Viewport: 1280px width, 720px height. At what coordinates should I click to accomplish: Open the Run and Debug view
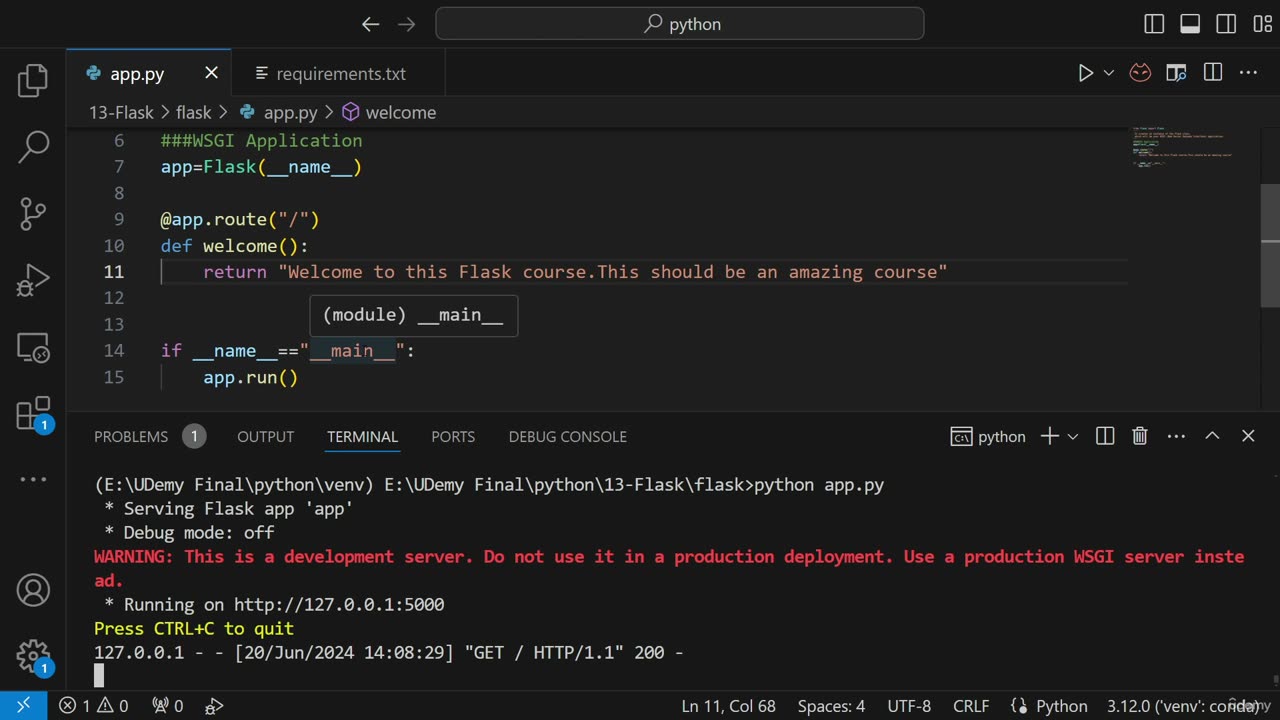point(33,280)
